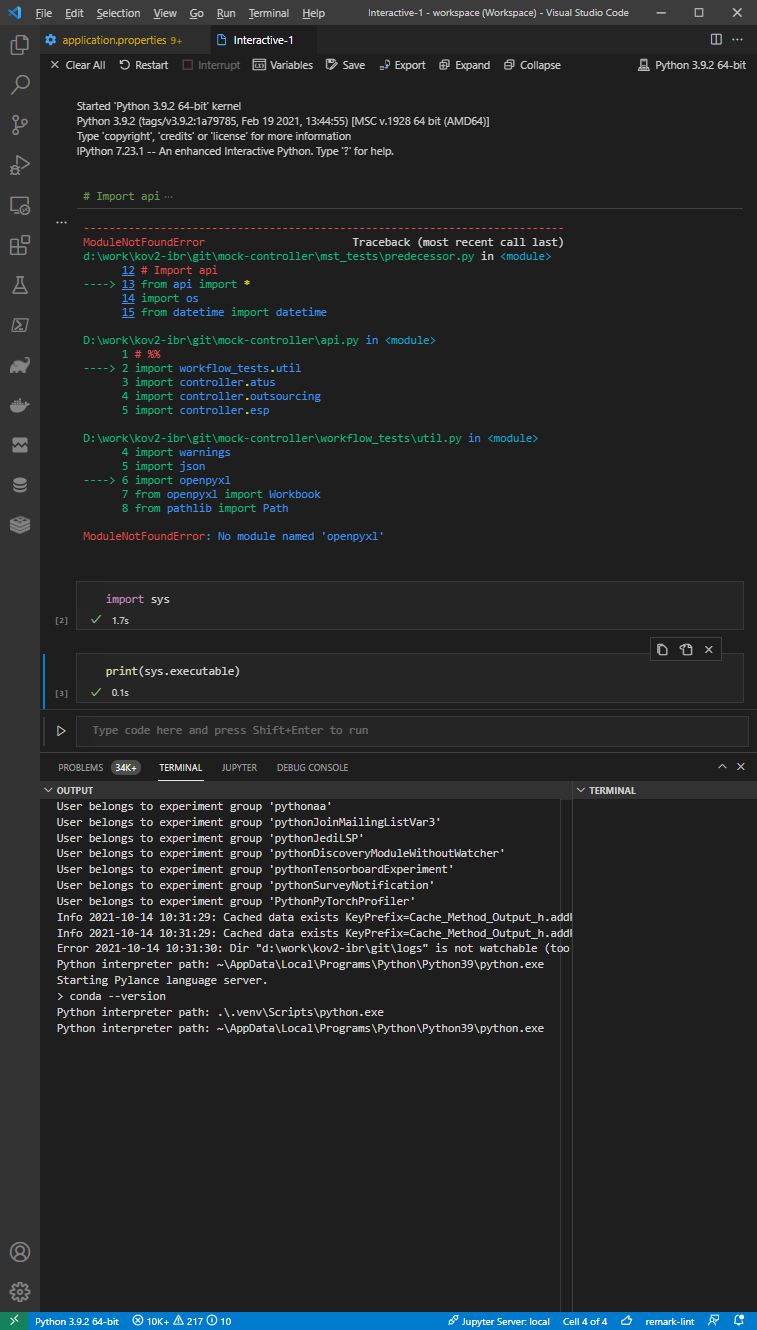Click the code input field
This screenshot has width=757, height=1330.
[x=412, y=731]
